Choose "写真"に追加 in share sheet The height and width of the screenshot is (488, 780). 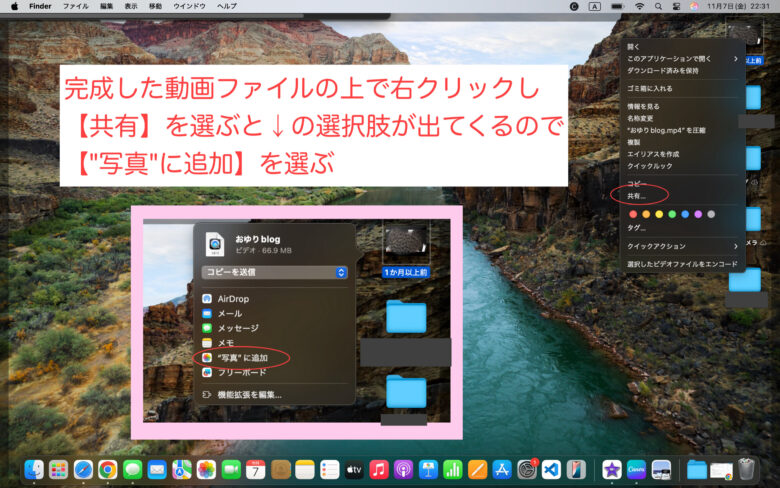[242, 357]
